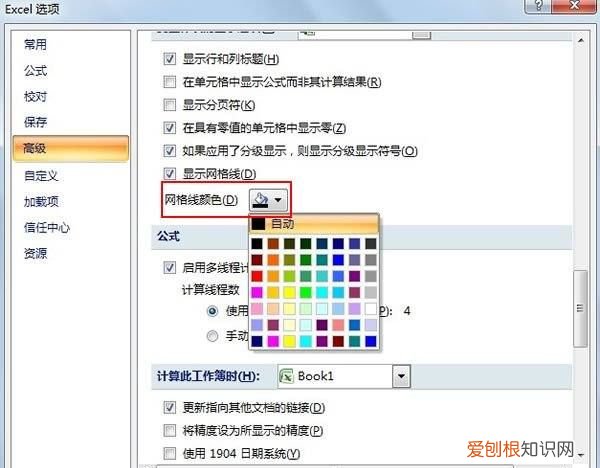Enable 显示分页符(K) checkbox

coord(170,105)
